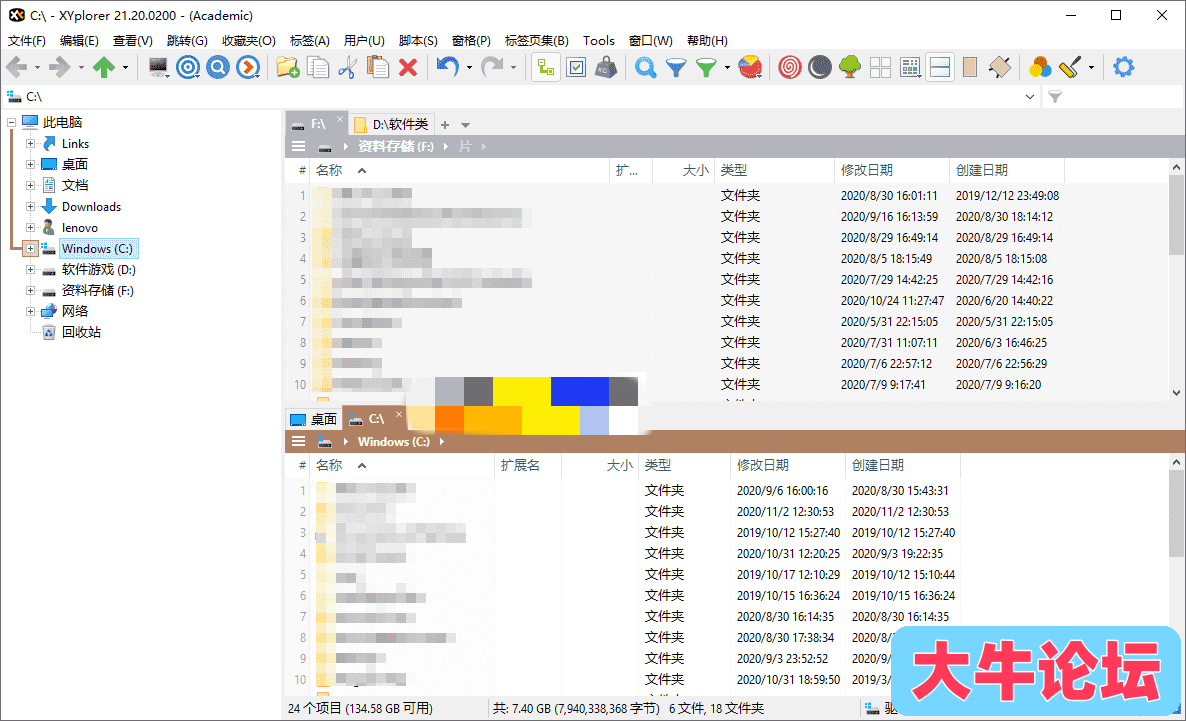Click the red X Delete icon
The width and height of the screenshot is (1186, 721).
click(x=408, y=67)
